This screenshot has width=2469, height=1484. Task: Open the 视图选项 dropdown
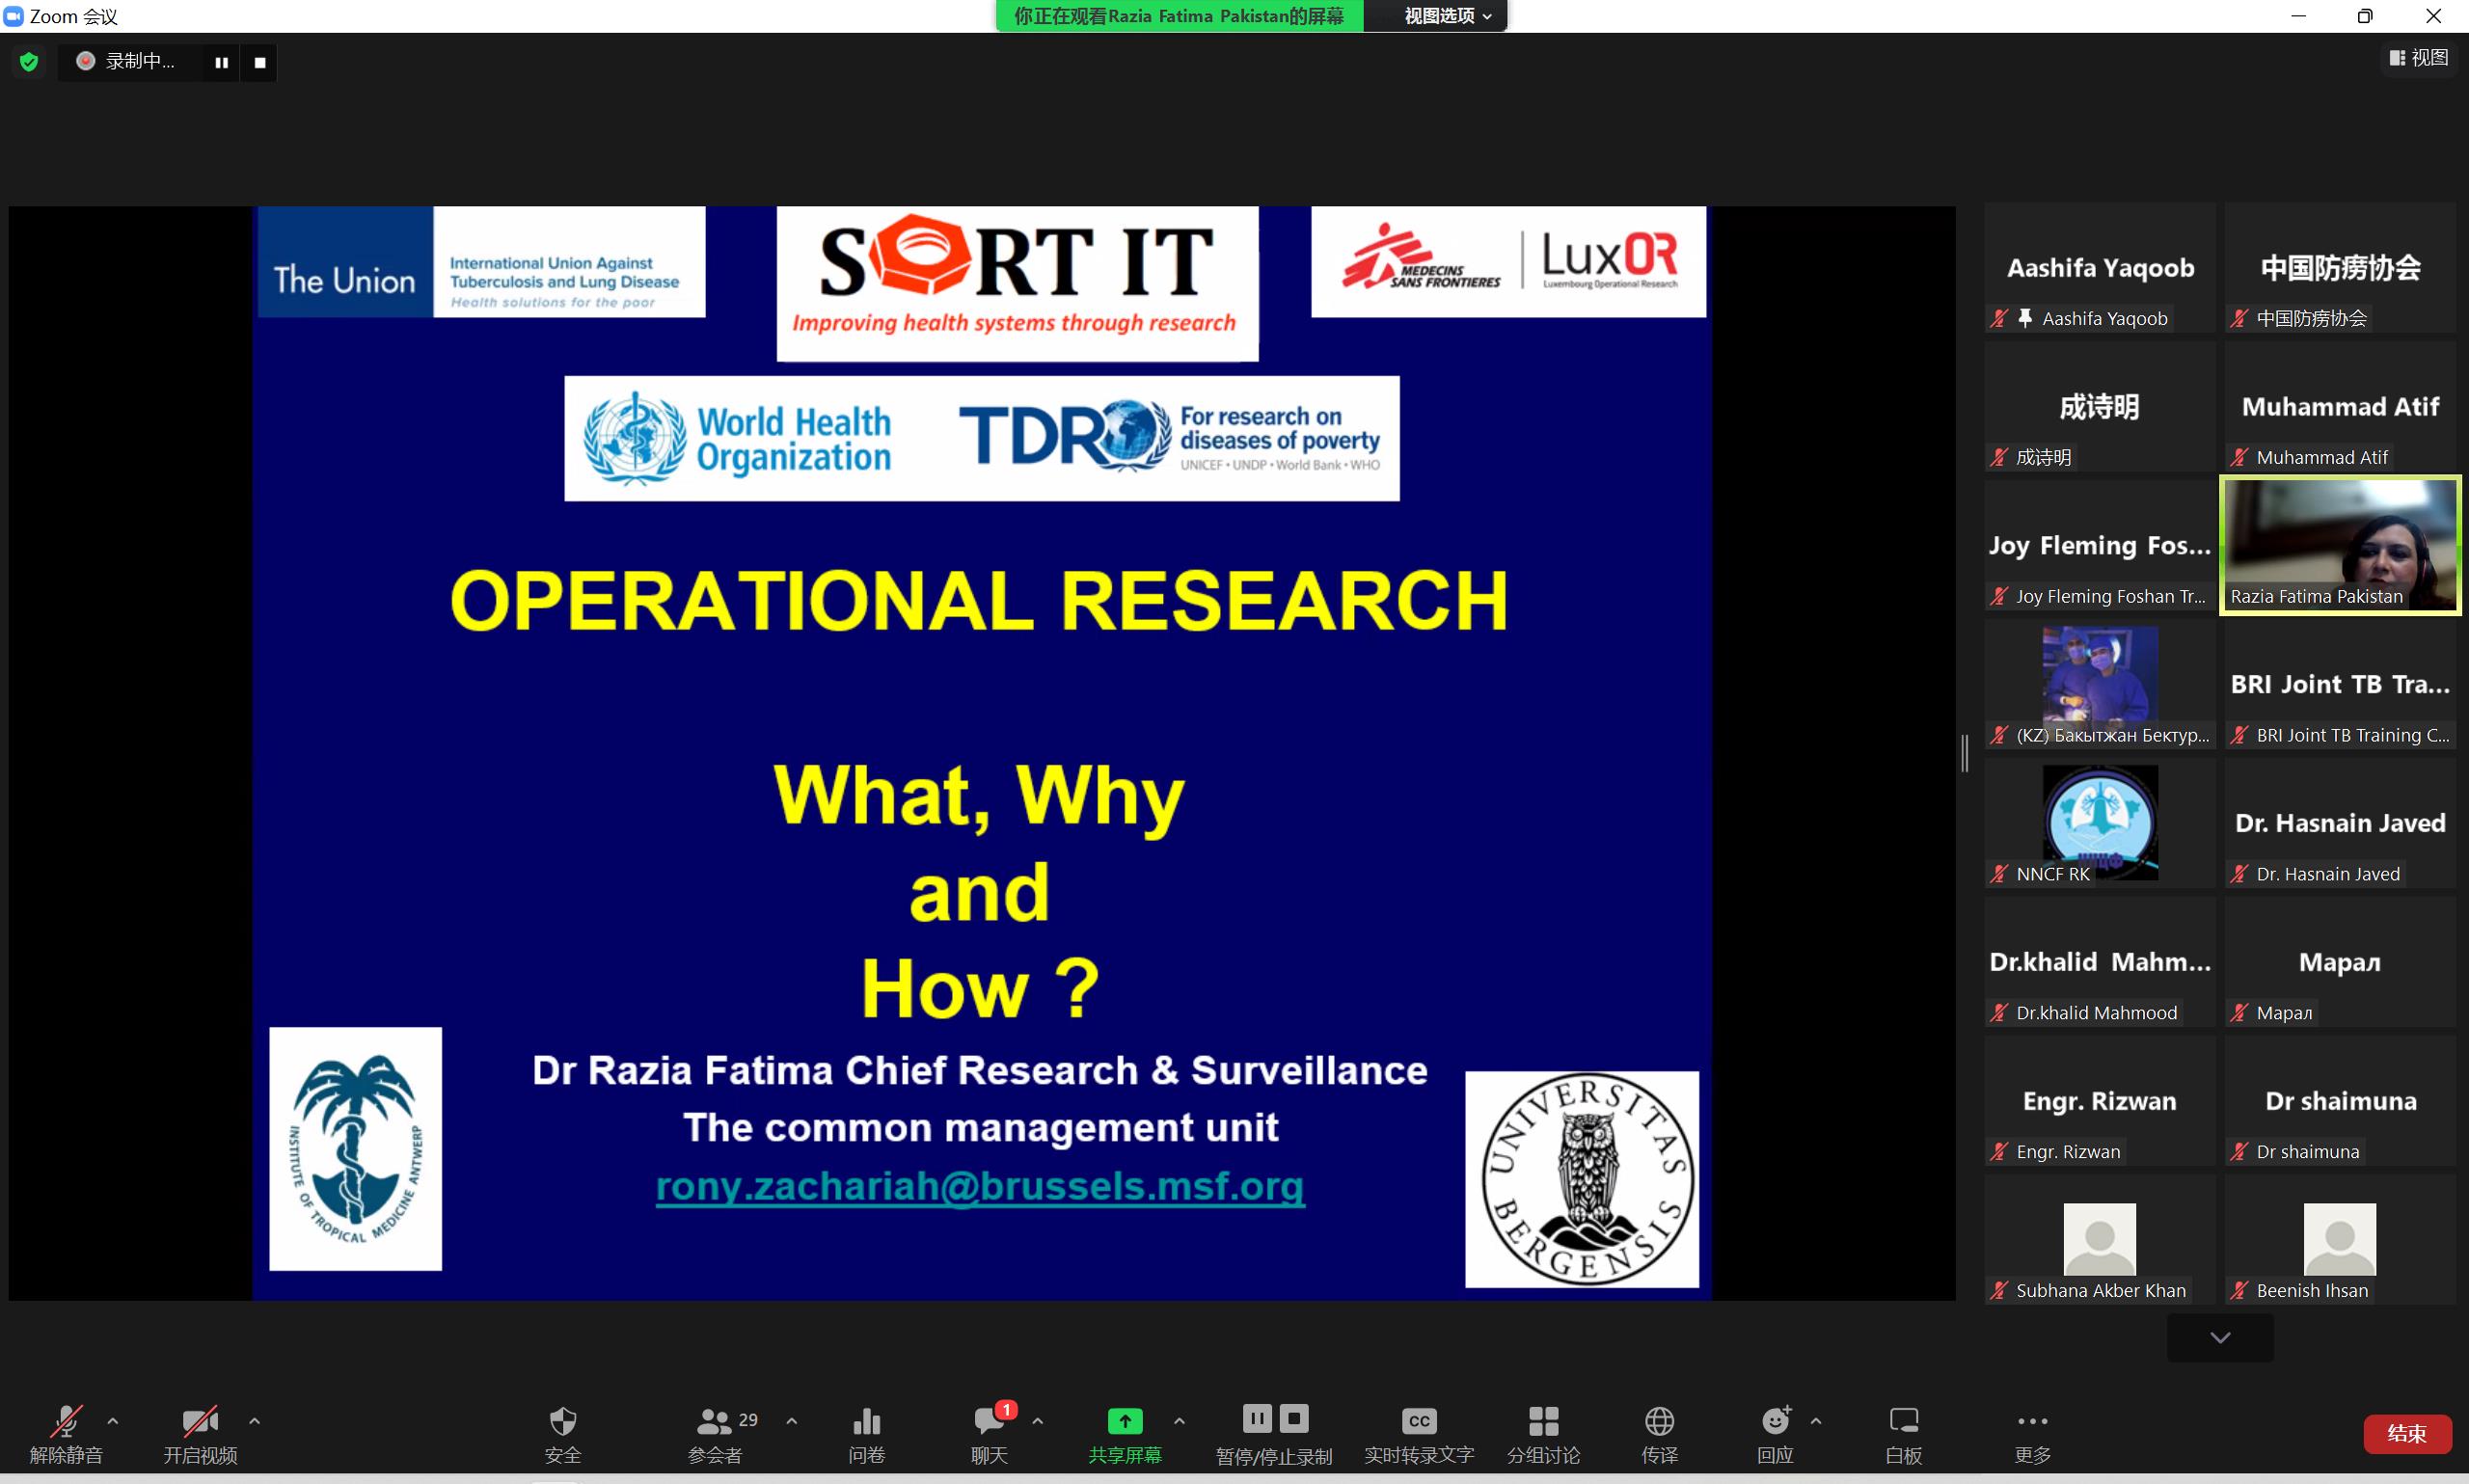[1447, 16]
